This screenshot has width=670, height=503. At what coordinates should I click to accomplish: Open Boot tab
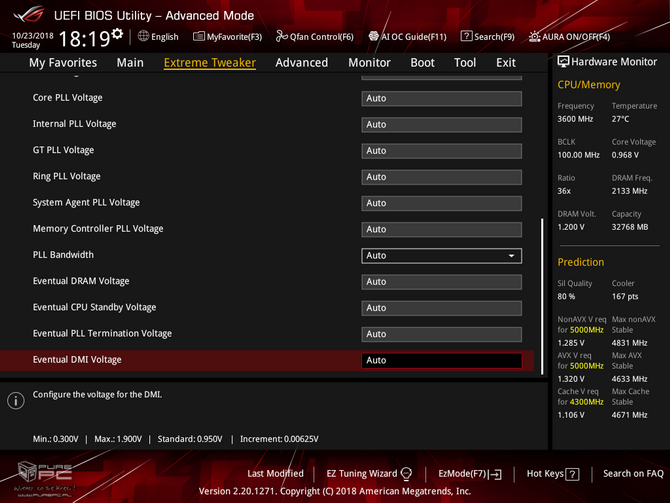(x=422, y=62)
